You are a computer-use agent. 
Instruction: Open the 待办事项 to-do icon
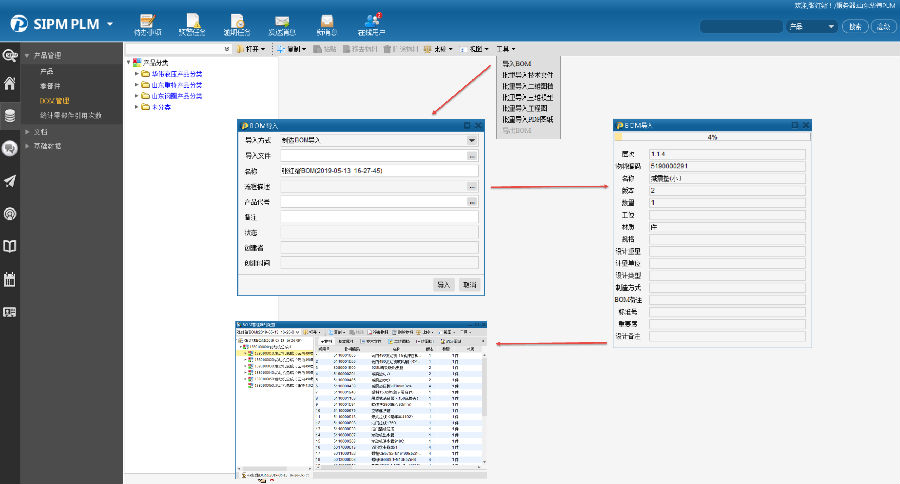(x=147, y=22)
